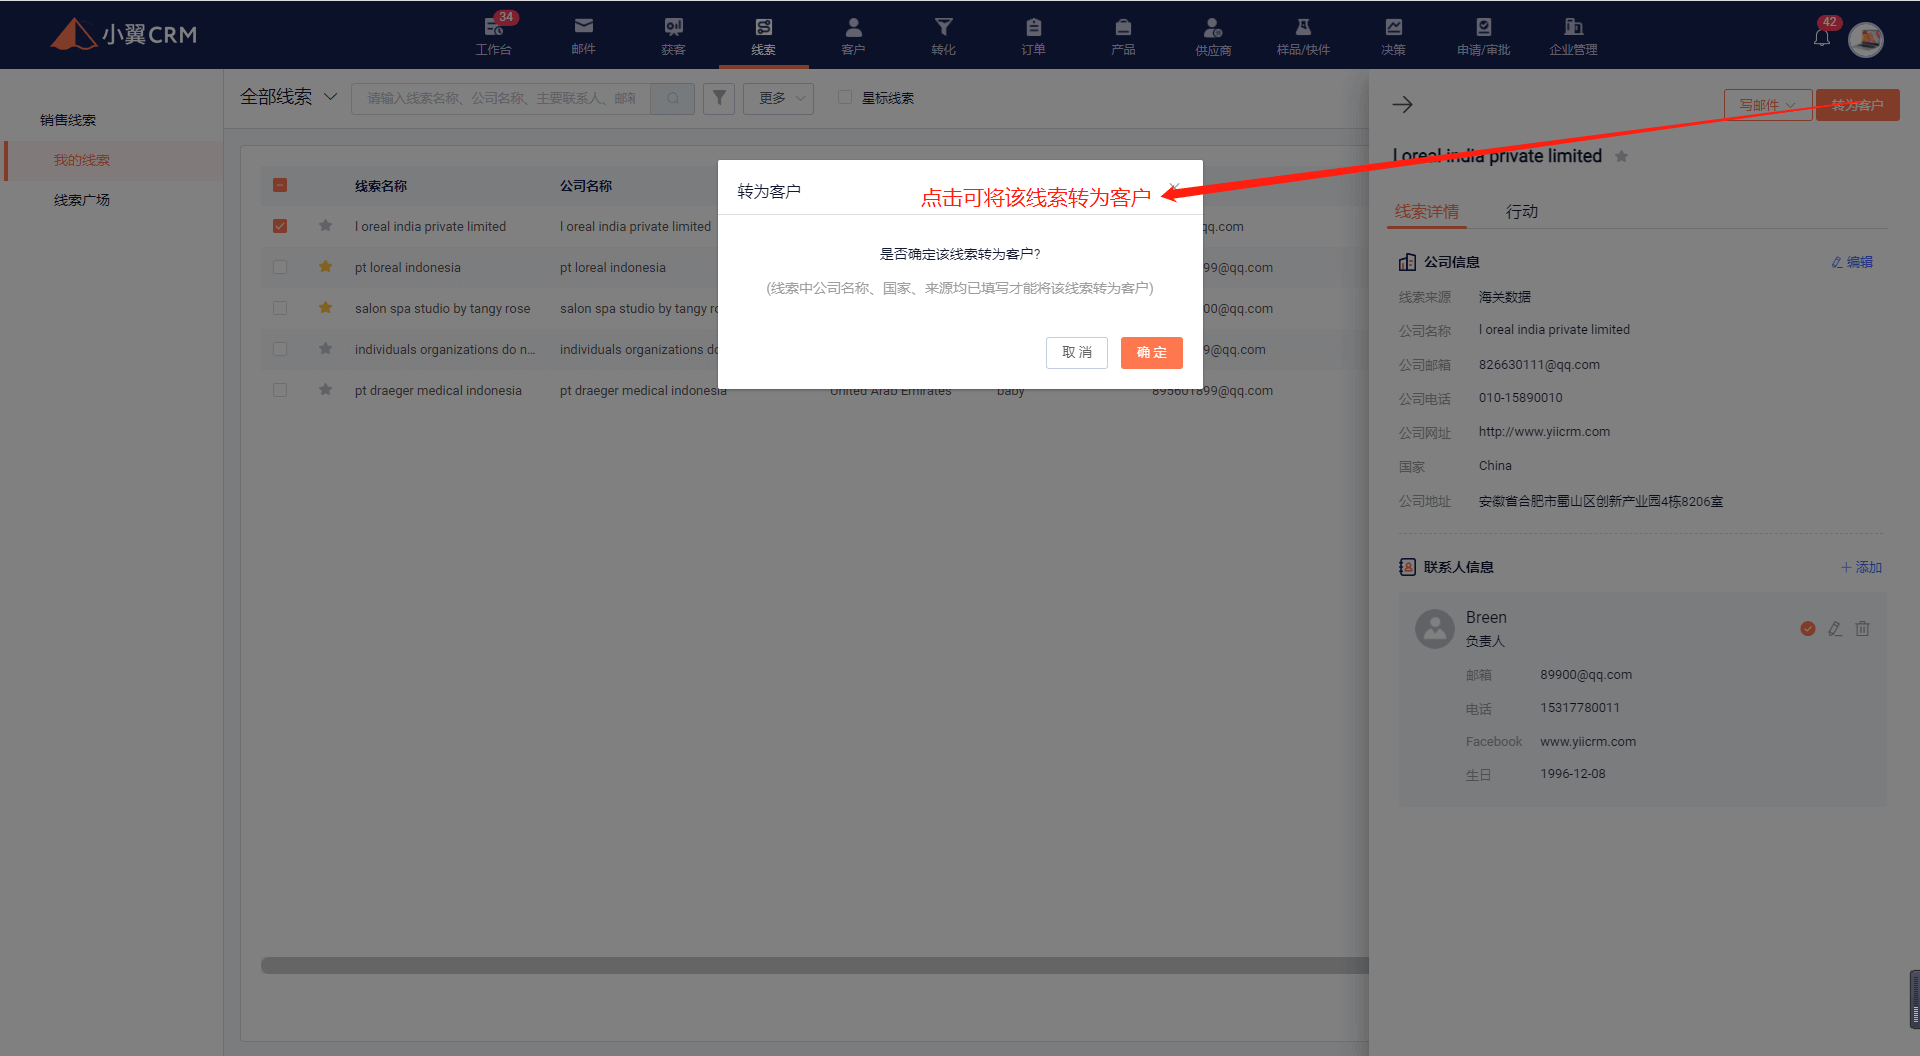Viewport: 1920px width, 1056px height.
Task: Star the l oreal india private limited title
Action: click(x=1621, y=156)
